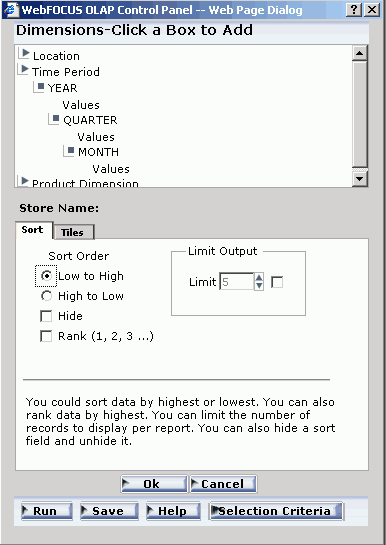The width and height of the screenshot is (386, 545).
Task: Collapse the Time Period dimension
Action: click(x=25, y=69)
